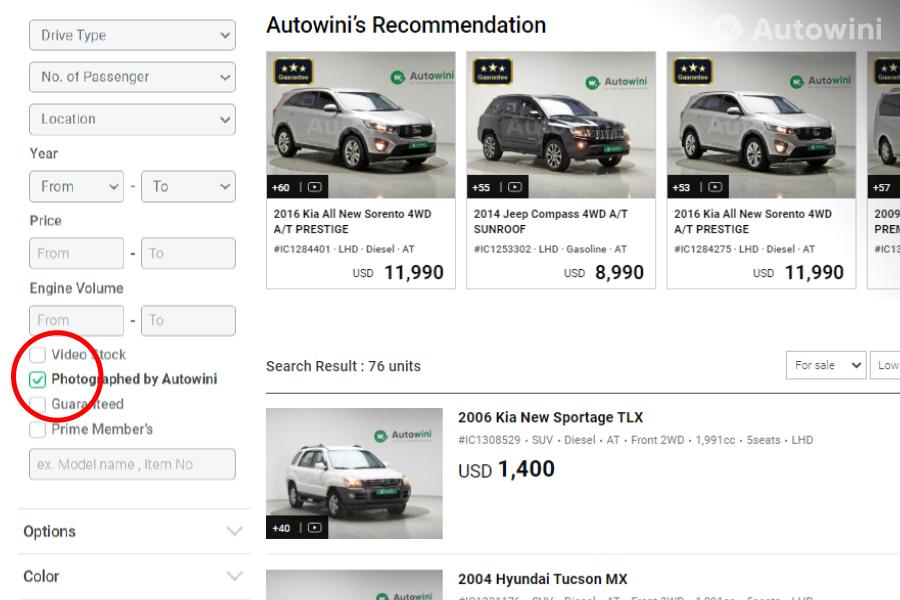Click guarantee star badge on first Sorento

[292, 72]
